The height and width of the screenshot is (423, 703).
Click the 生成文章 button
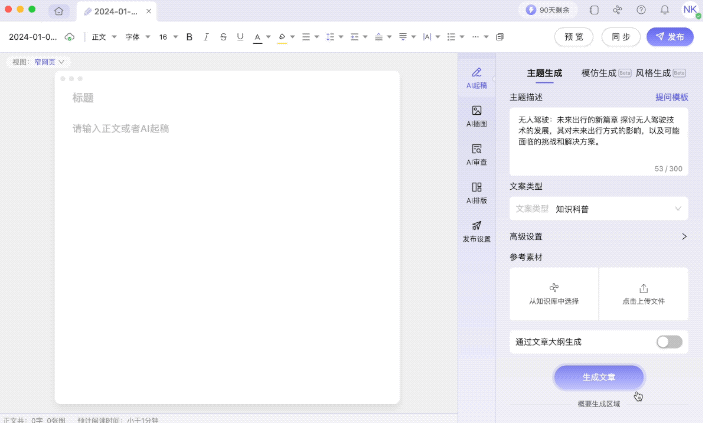598,377
